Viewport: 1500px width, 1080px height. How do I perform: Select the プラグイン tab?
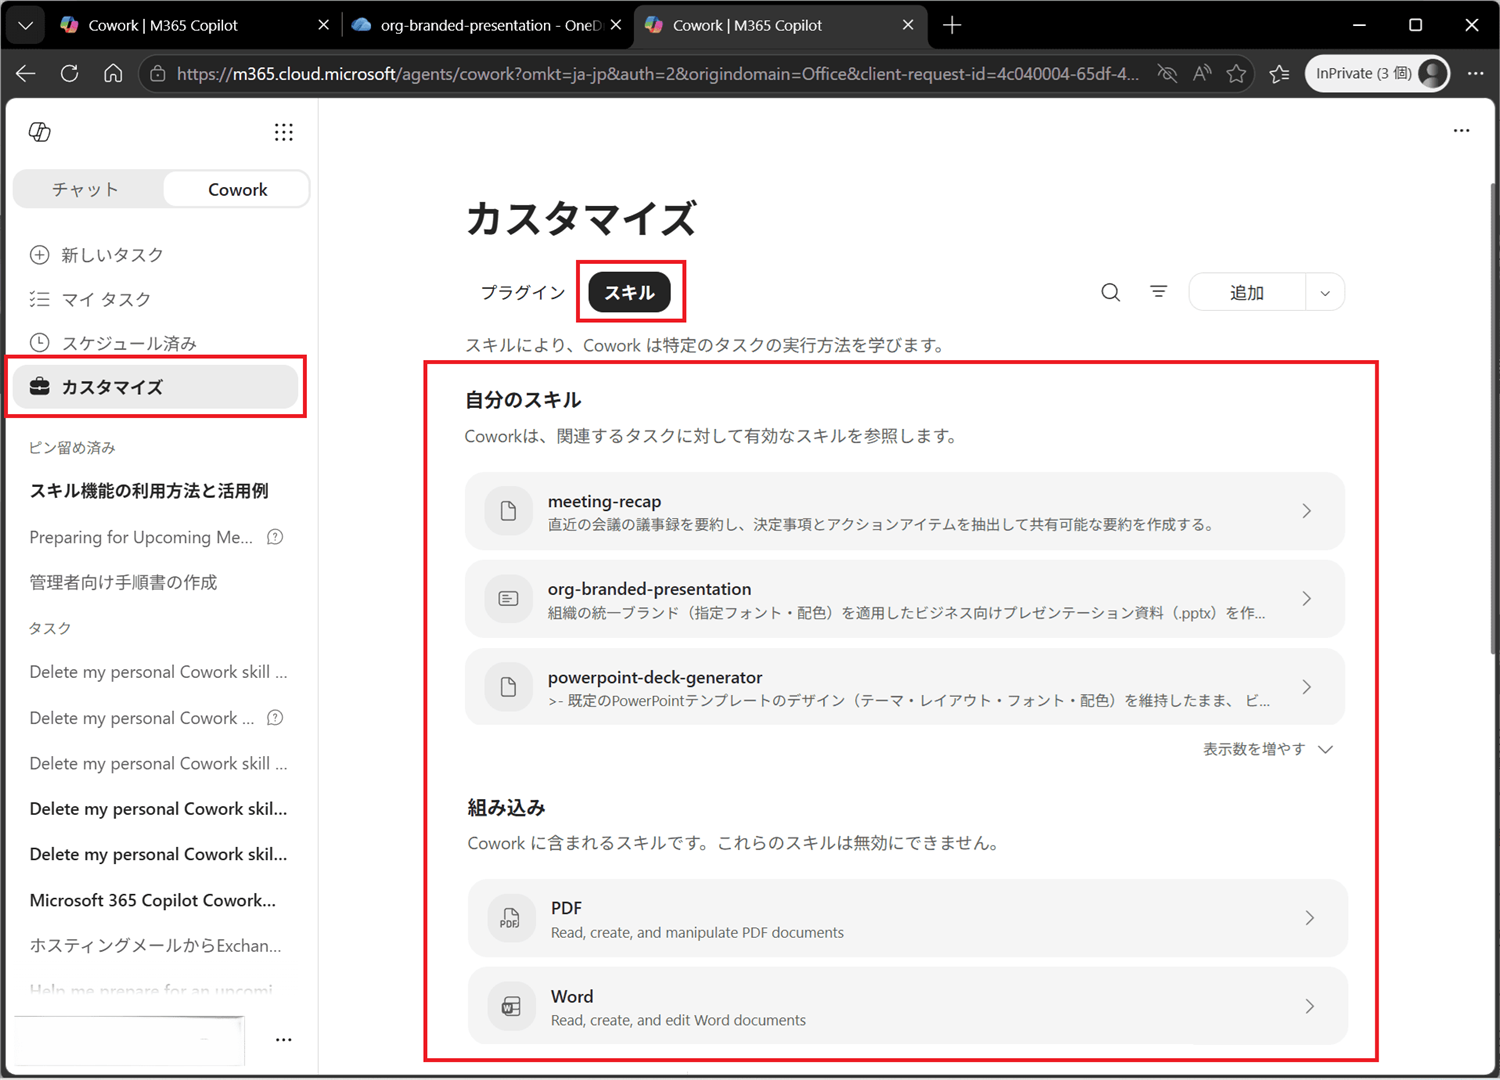pyautogui.click(x=523, y=292)
